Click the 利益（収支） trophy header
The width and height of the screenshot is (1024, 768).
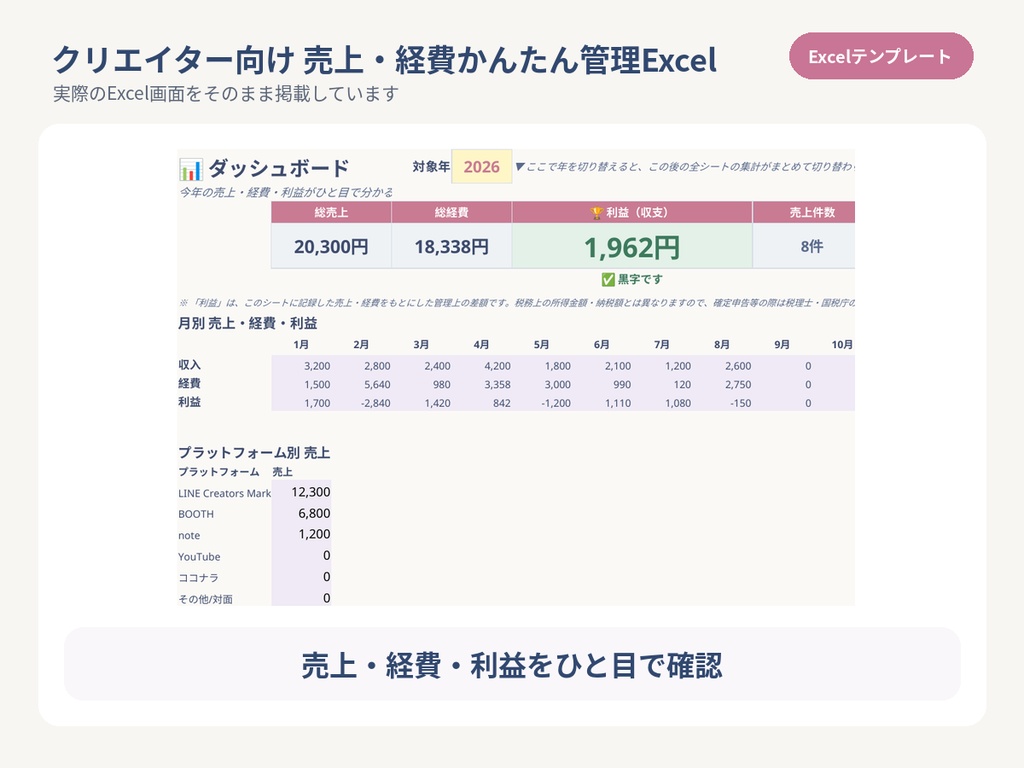pyautogui.click(x=632, y=212)
